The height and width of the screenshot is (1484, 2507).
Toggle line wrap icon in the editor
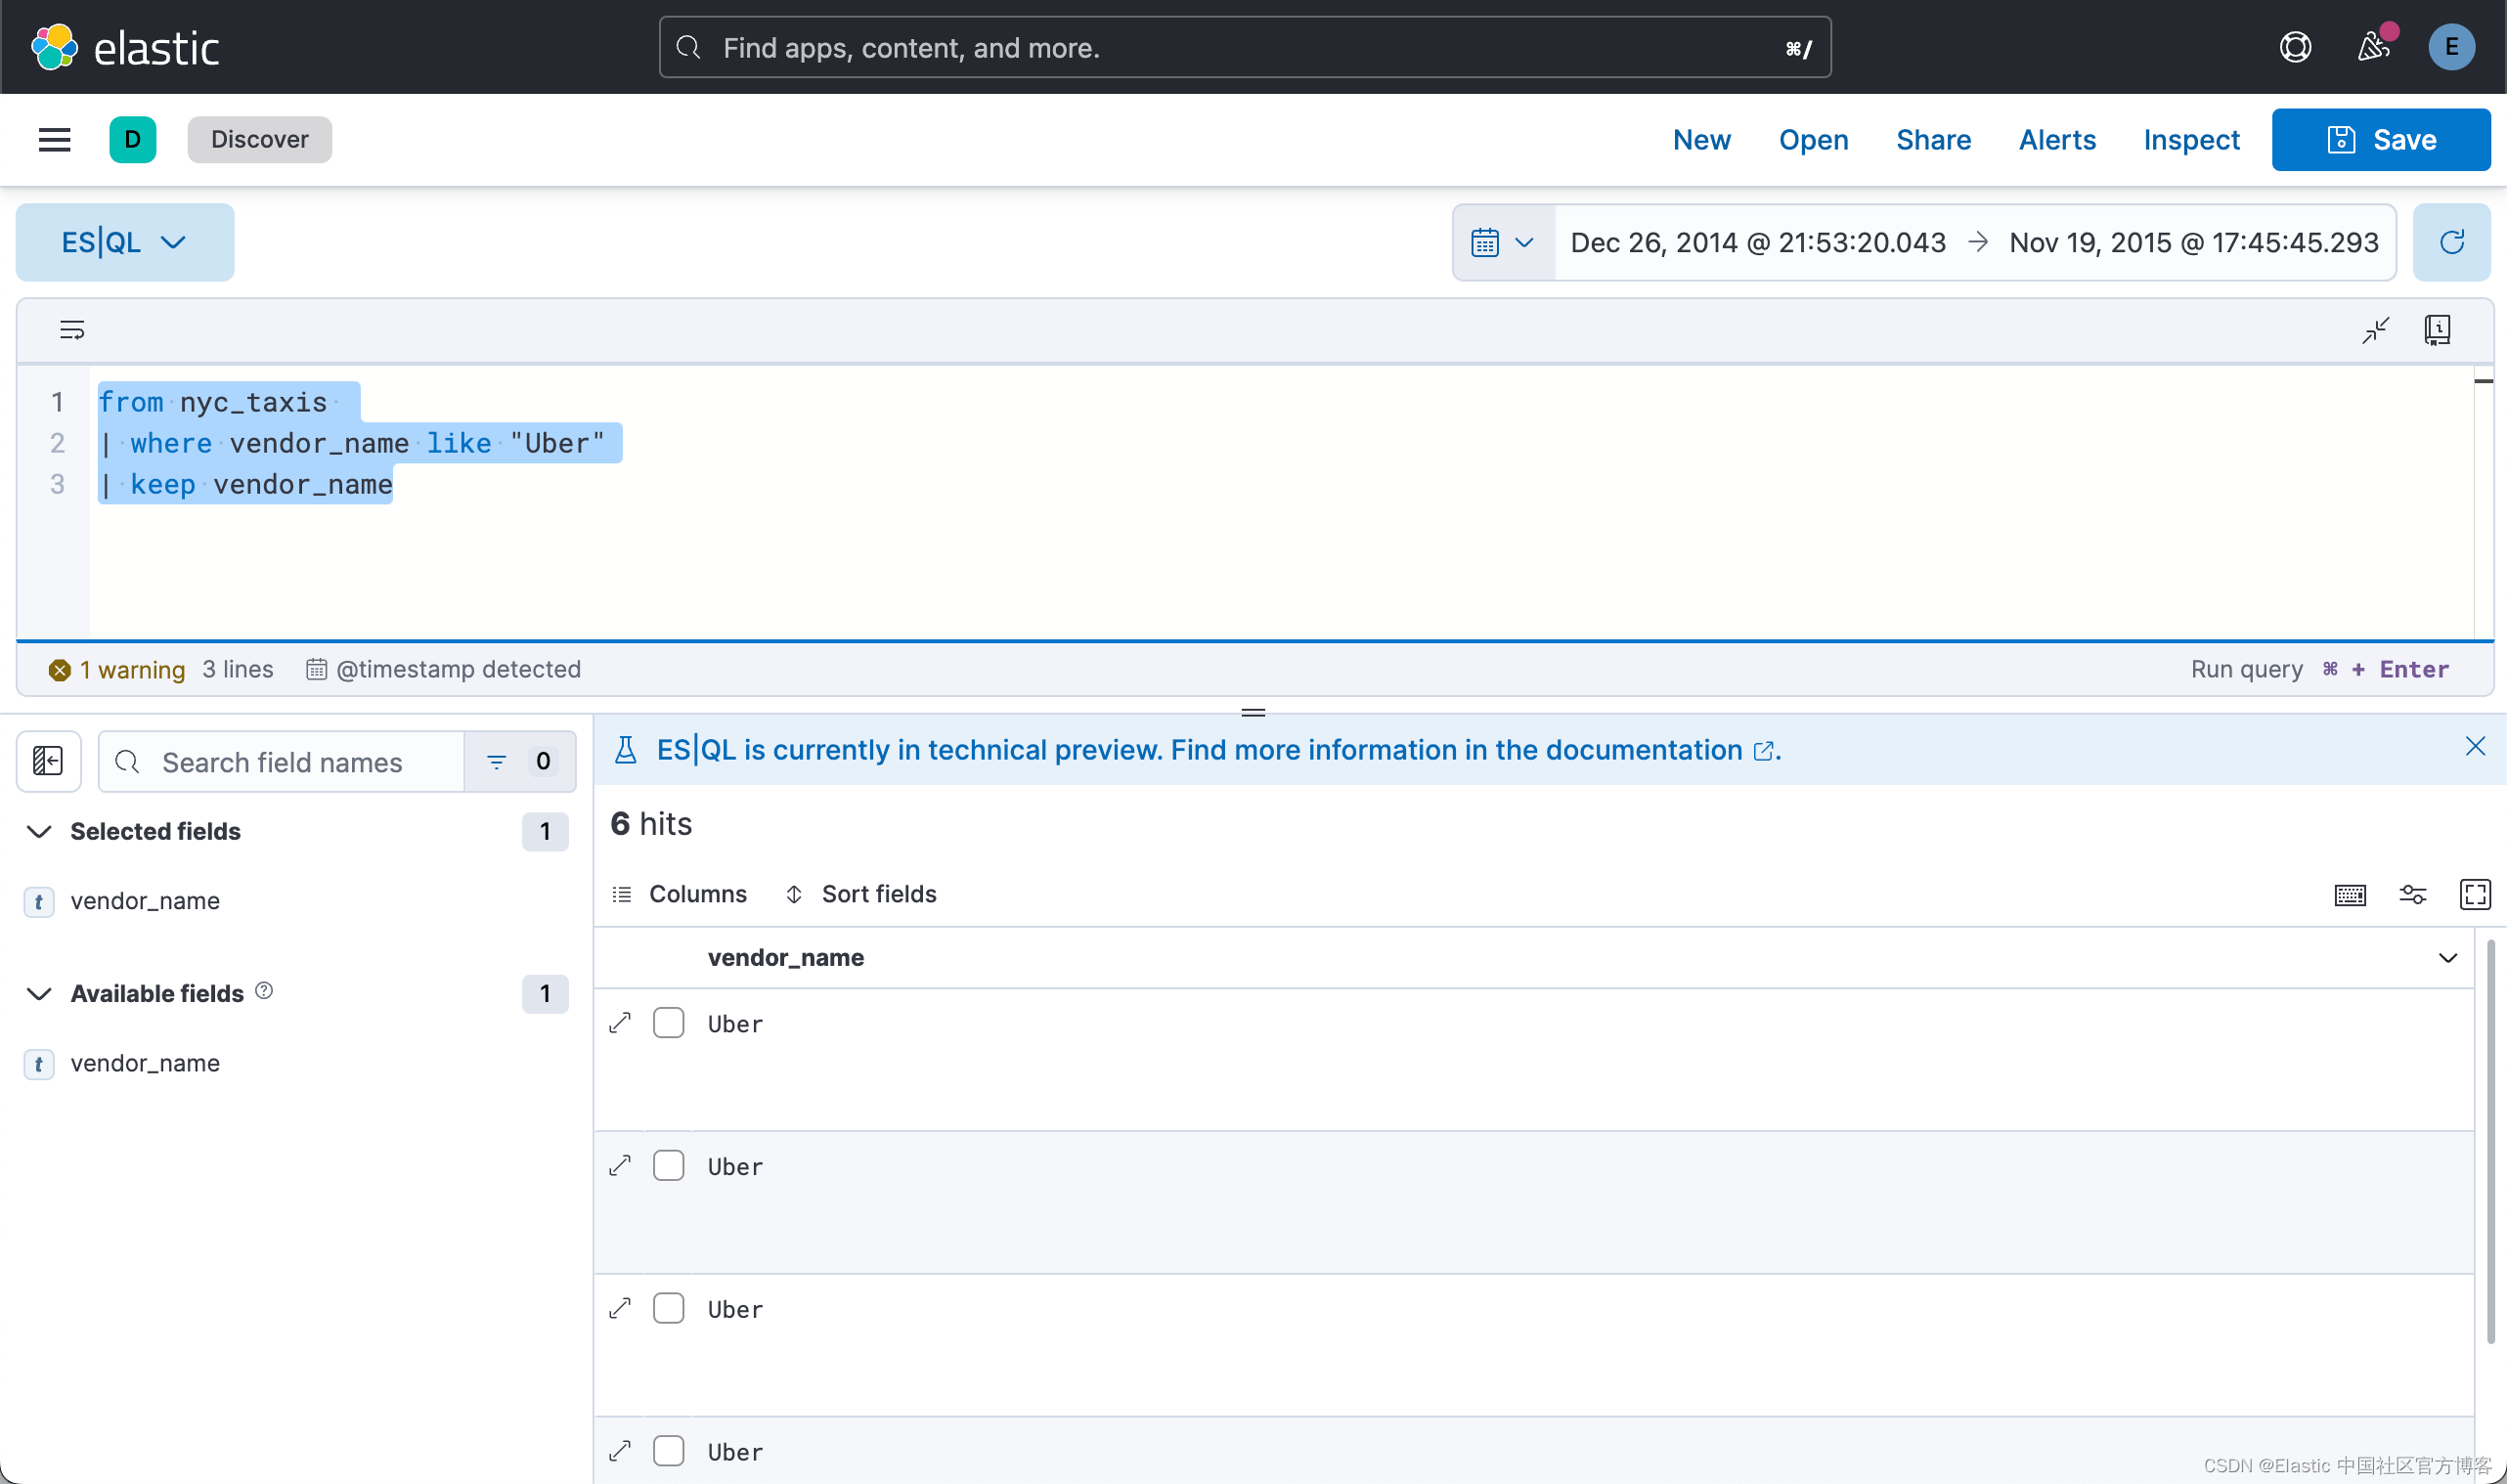[72, 330]
